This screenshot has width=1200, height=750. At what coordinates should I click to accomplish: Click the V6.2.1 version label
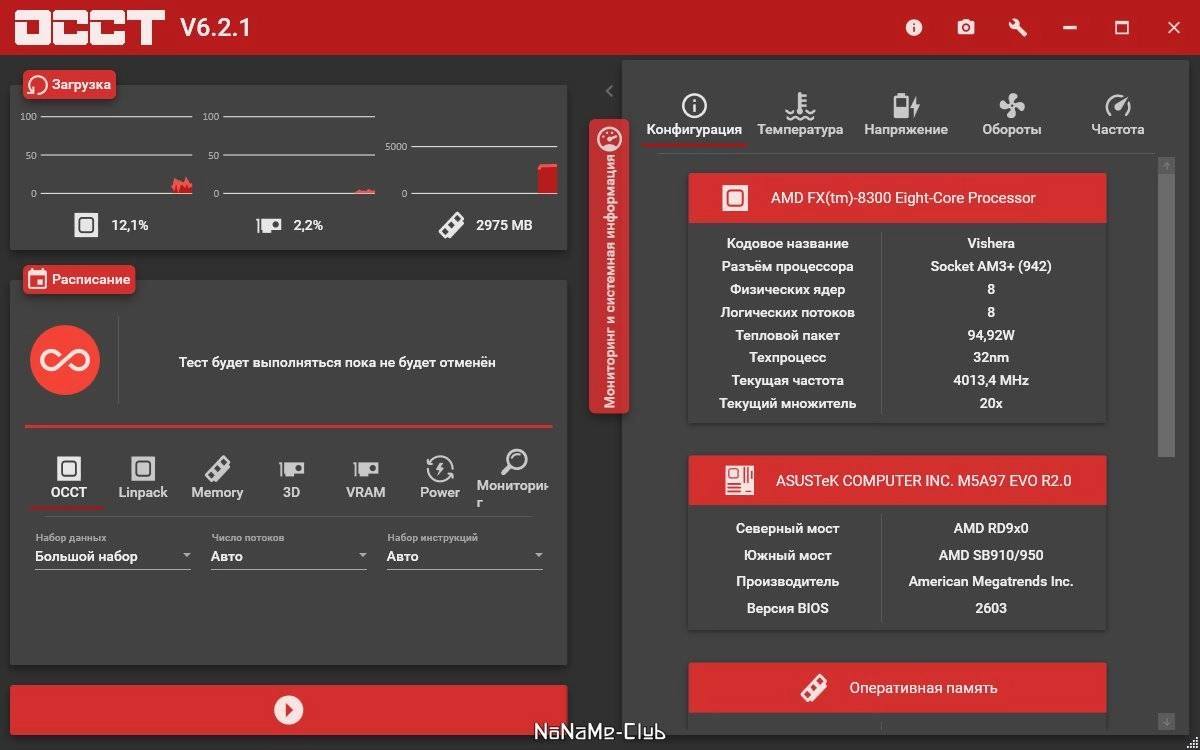point(215,27)
